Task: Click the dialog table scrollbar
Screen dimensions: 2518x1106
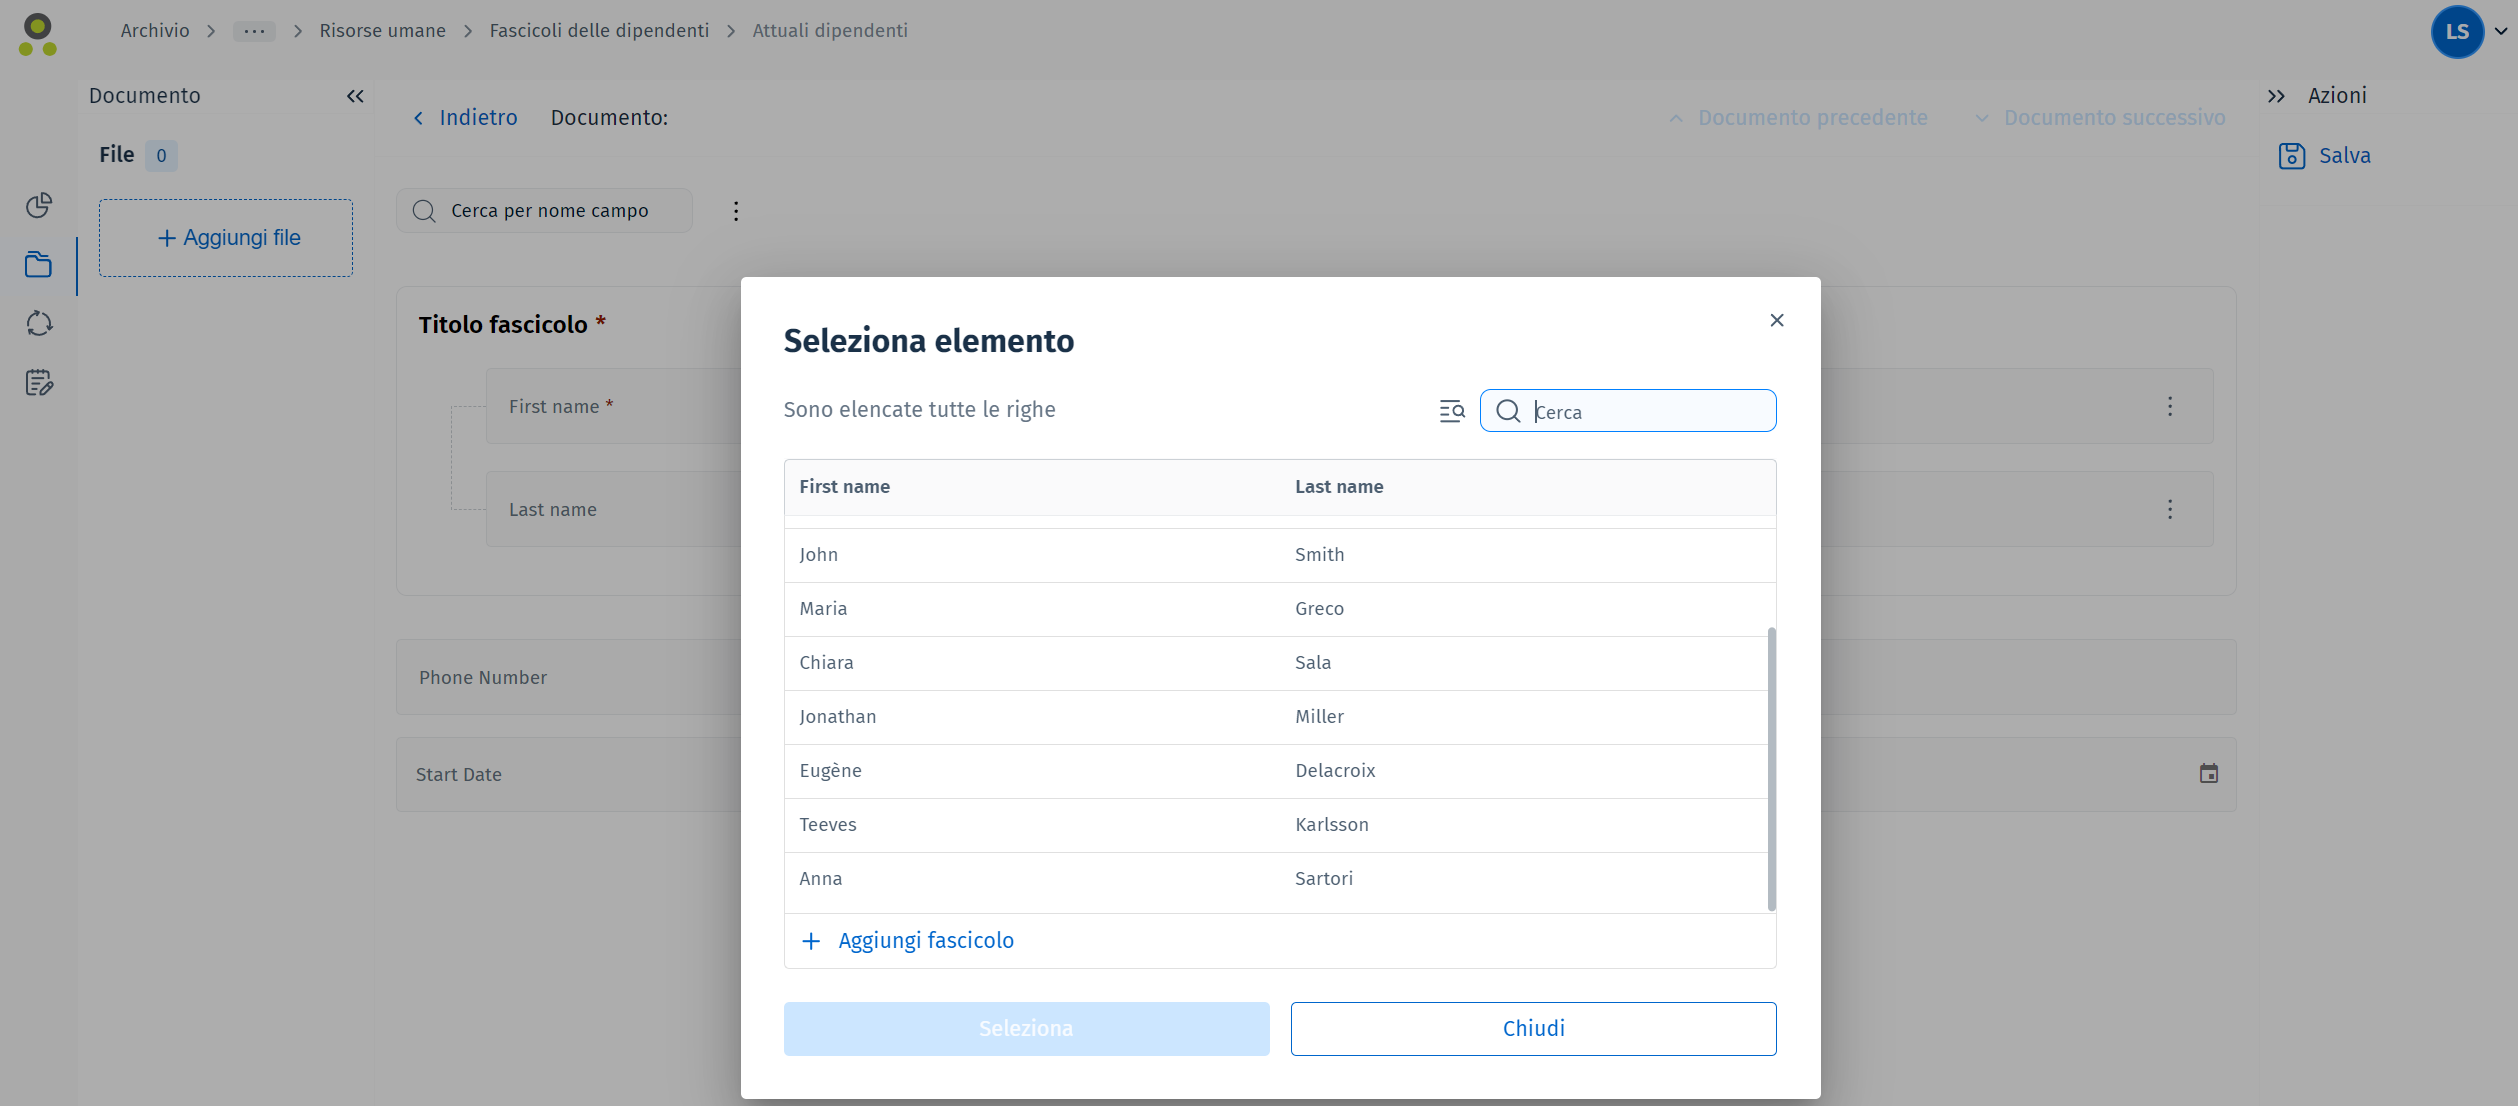Action: pyautogui.click(x=1772, y=769)
